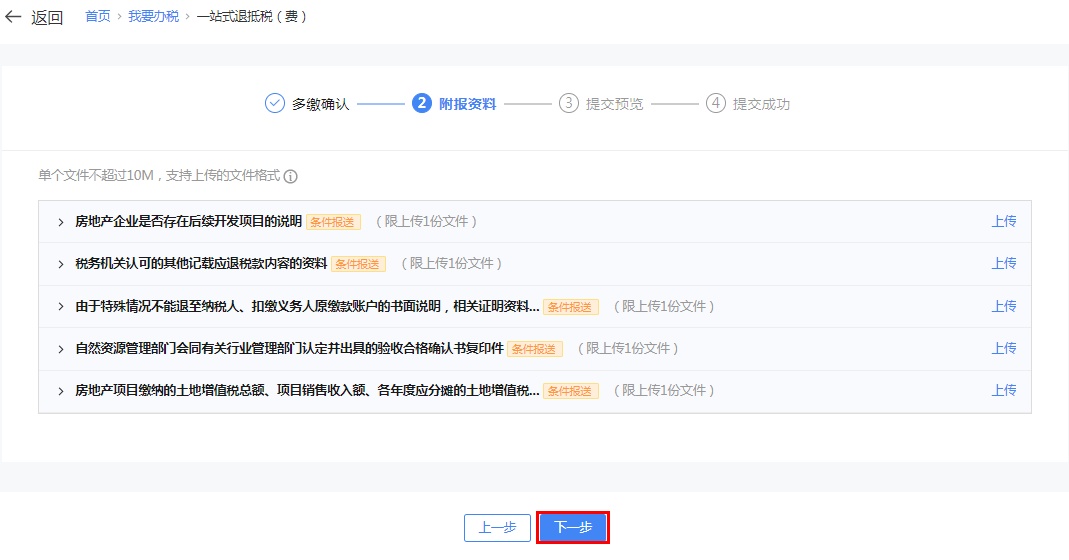Click the step 4 提交成功 circle icon
Screen dimensions: 1069x560
(x=715, y=104)
